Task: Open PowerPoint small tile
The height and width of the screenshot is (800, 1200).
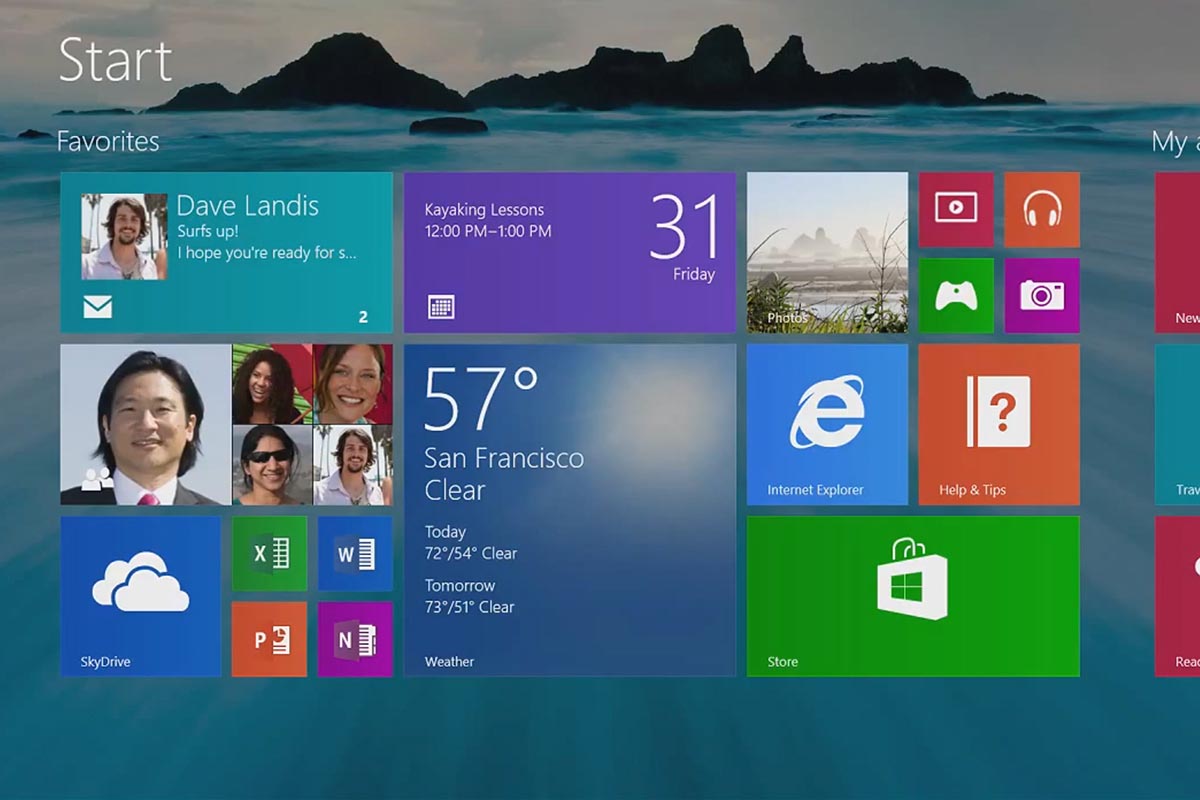Action: (x=269, y=639)
